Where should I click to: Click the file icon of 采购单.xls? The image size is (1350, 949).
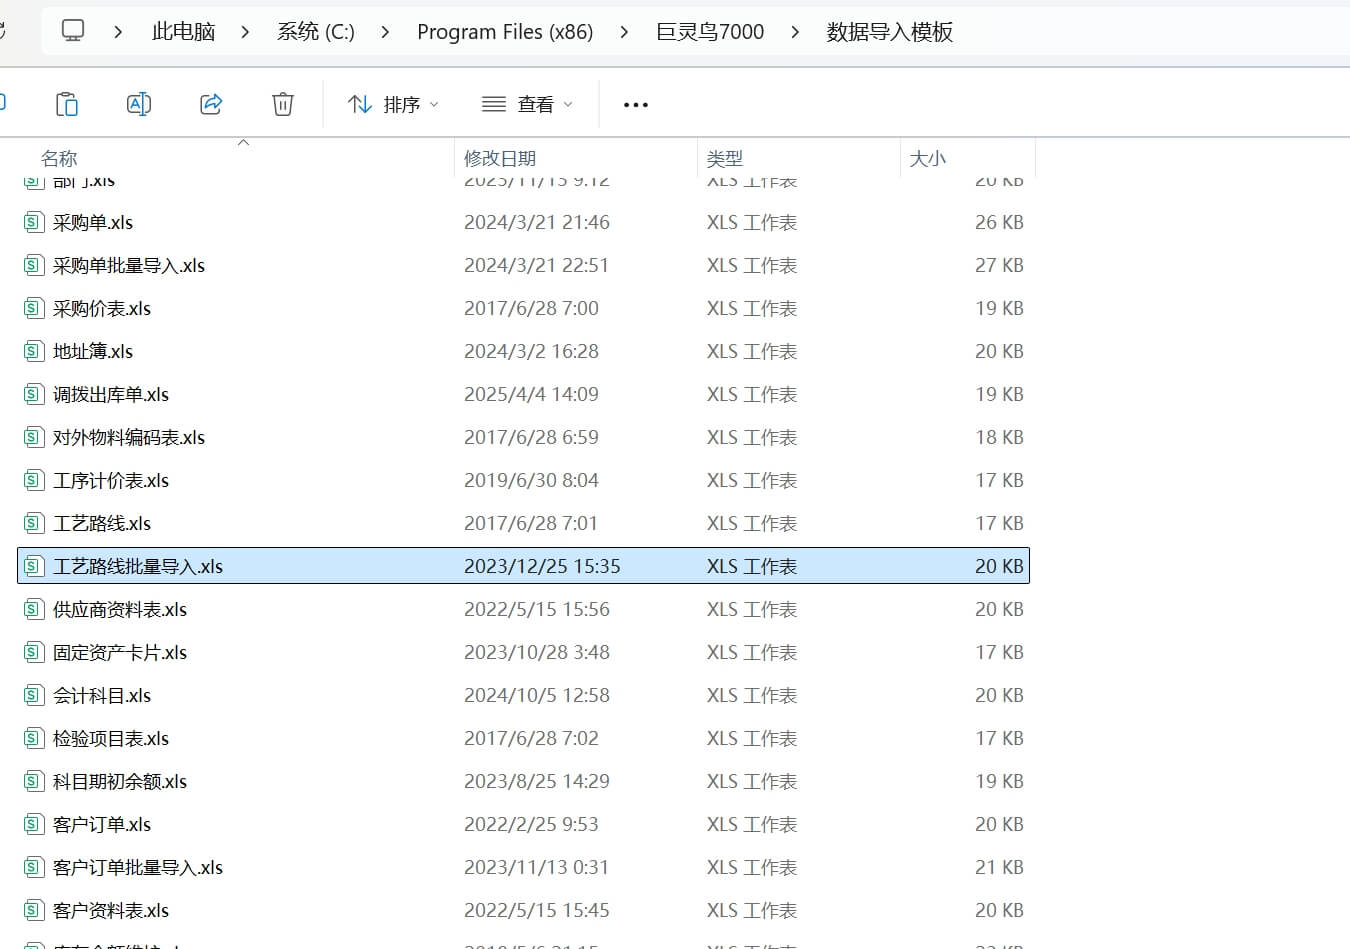[x=34, y=222]
